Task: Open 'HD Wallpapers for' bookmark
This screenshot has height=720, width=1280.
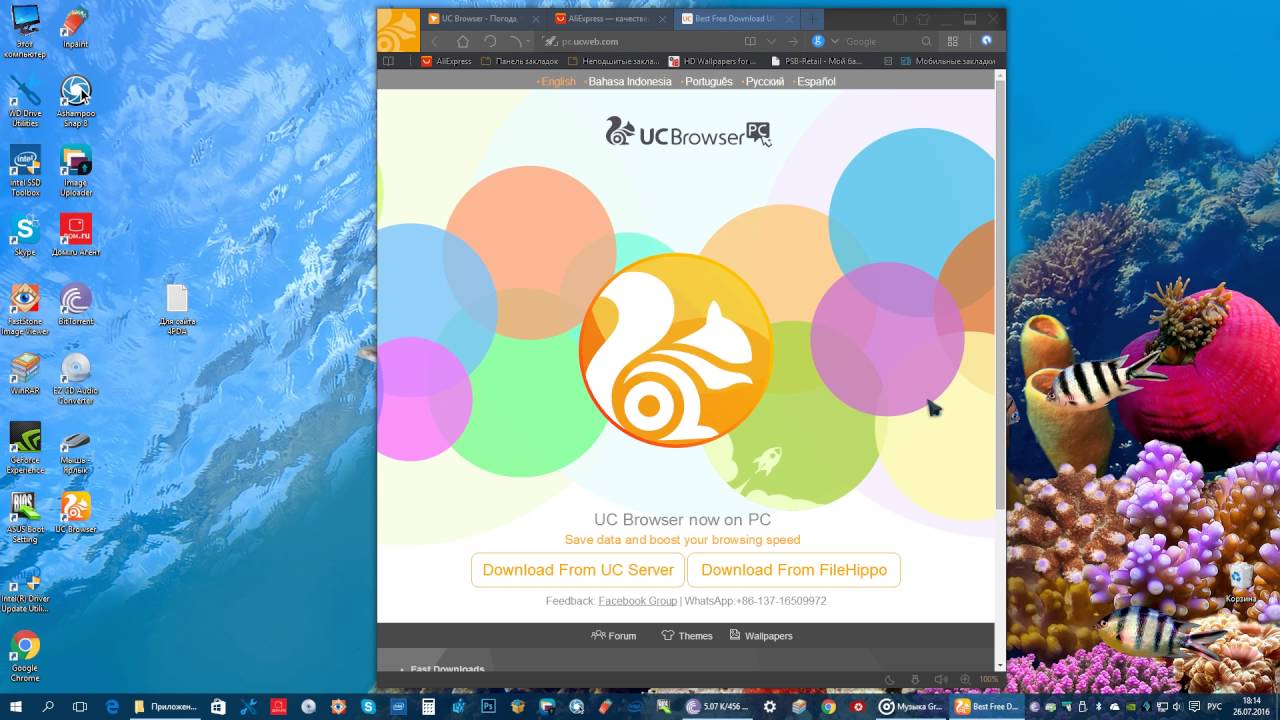Action: (x=712, y=61)
